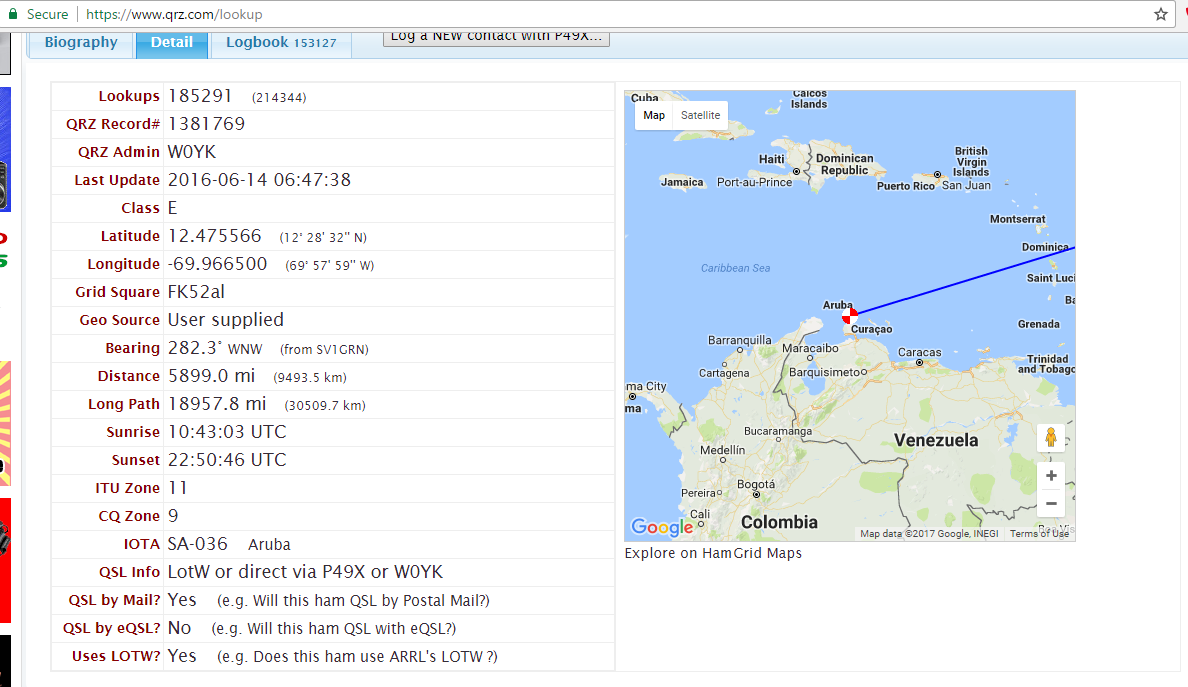The width and height of the screenshot is (1188, 687).
Task: Select the CQ Zone value 9
Action: coord(173,516)
